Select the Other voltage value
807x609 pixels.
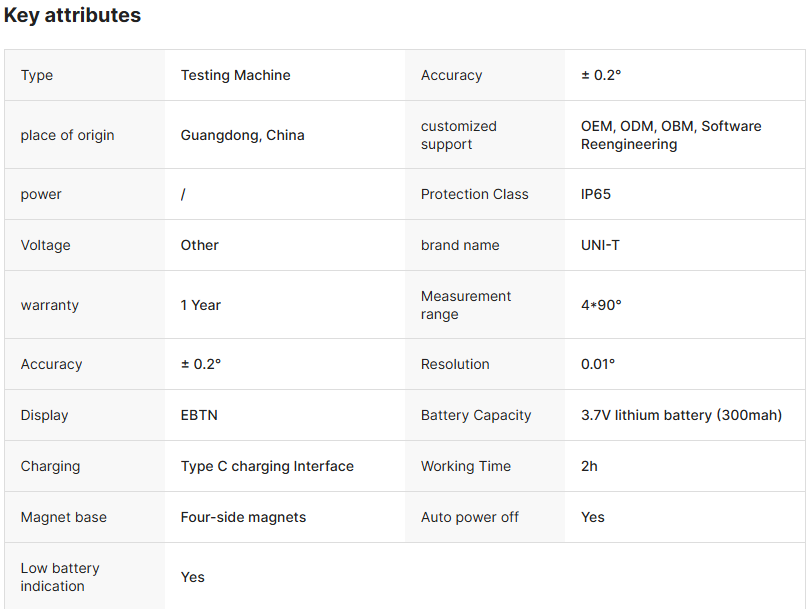199,245
